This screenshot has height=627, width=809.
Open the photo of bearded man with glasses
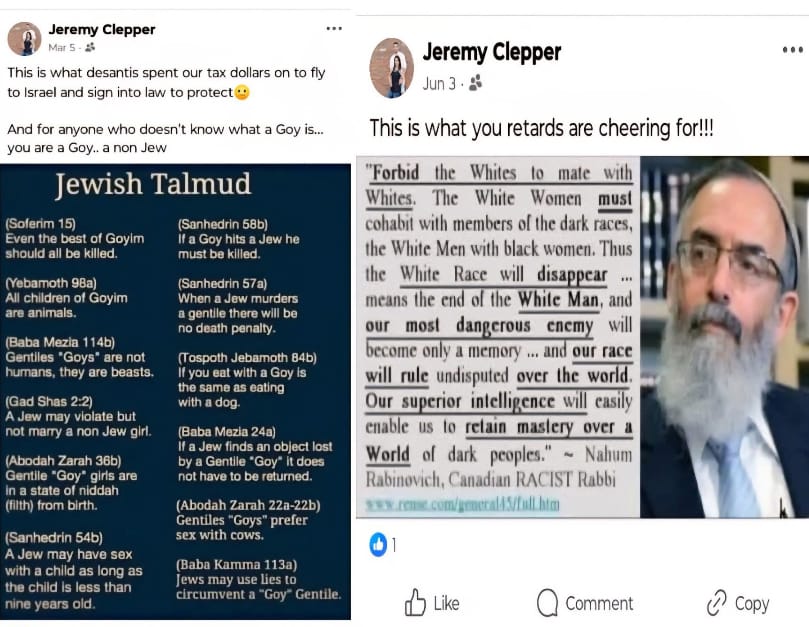click(x=724, y=337)
